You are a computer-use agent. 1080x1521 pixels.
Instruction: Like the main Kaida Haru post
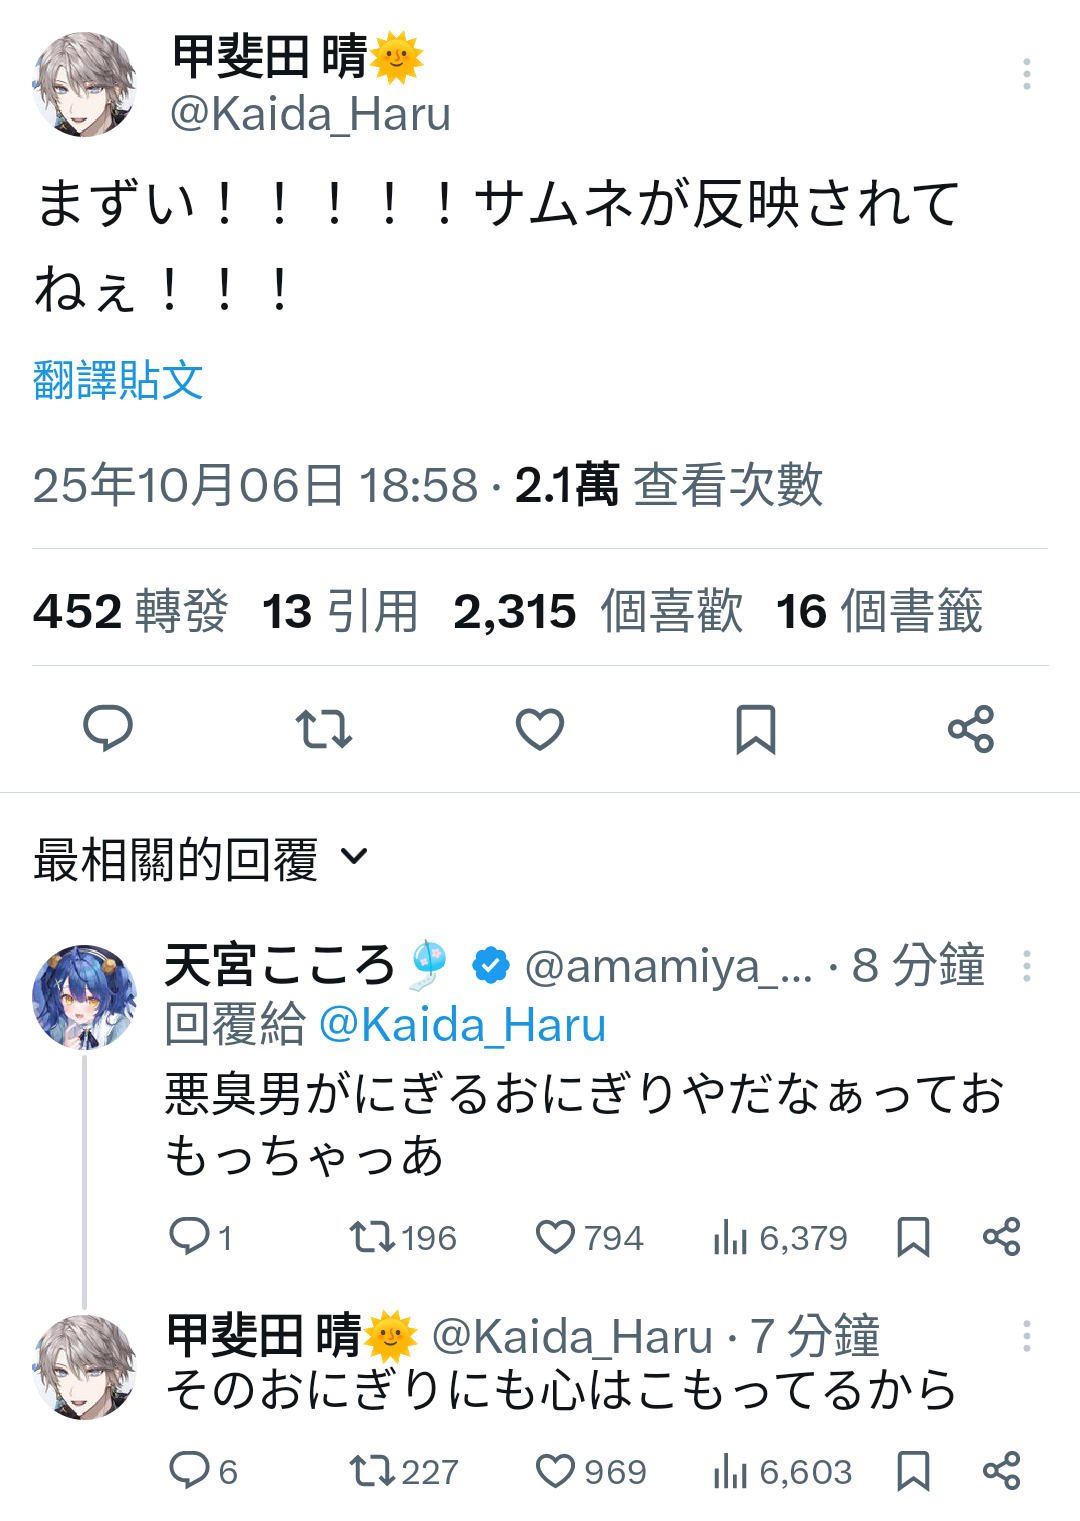540,728
